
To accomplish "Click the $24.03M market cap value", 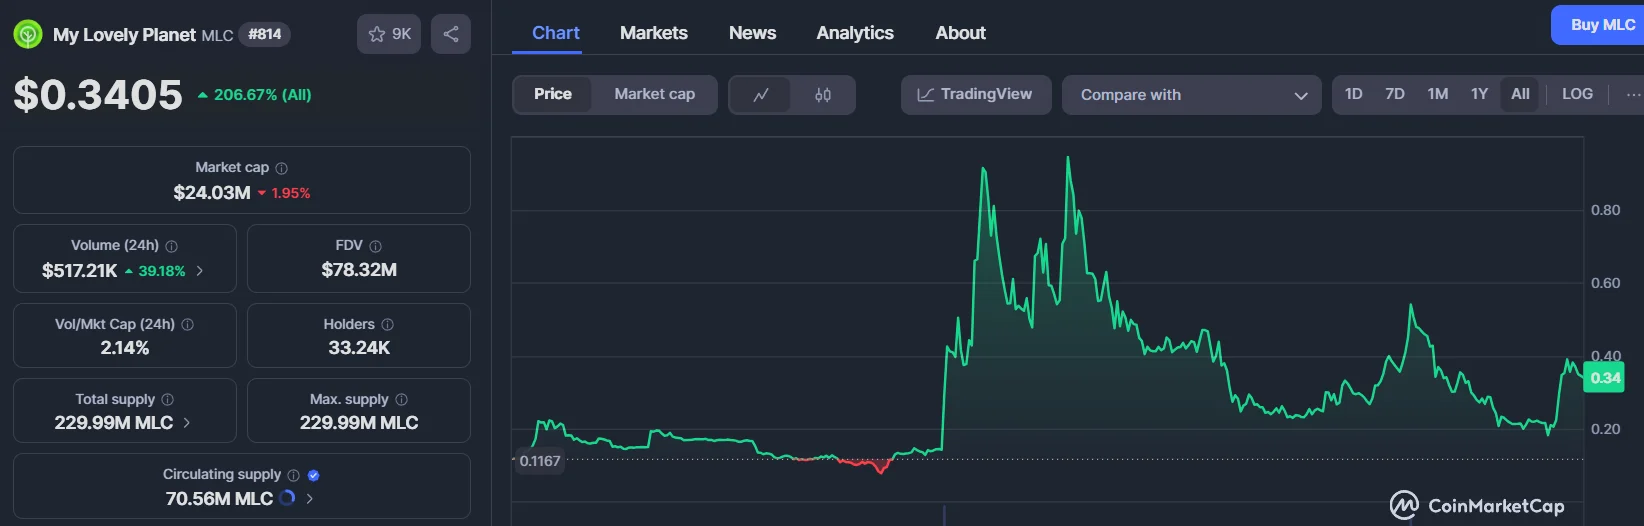I will tap(212, 193).
